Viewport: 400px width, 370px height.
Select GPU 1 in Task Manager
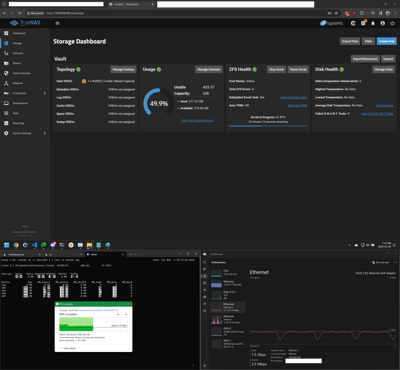[228, 343]
